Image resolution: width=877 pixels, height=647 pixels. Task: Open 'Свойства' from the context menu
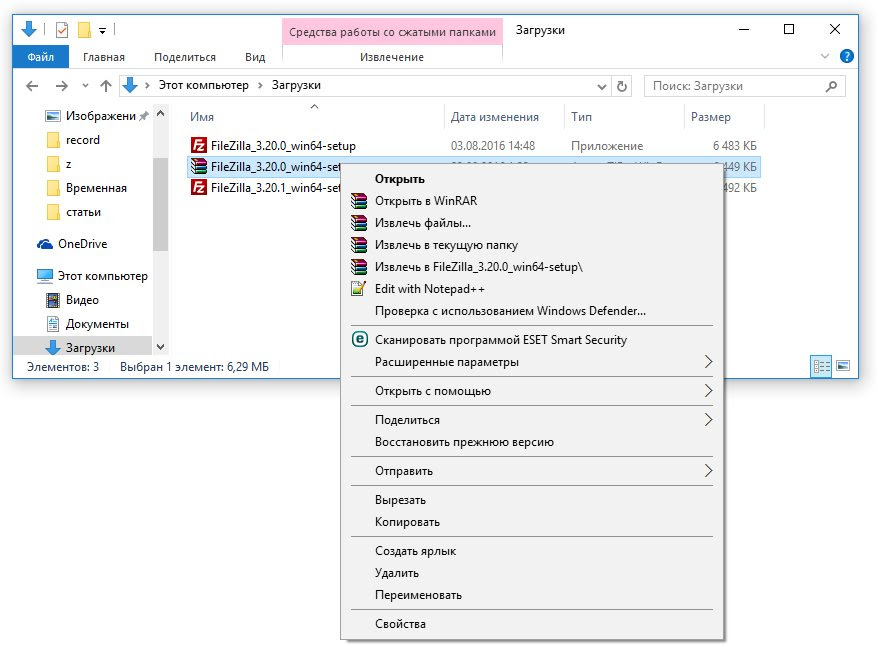[400, 624]
